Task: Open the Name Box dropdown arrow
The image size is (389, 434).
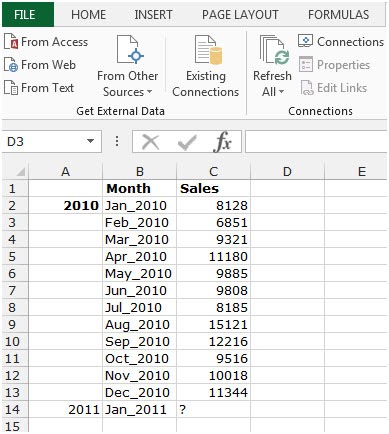Action: click(x=90, y=141)
